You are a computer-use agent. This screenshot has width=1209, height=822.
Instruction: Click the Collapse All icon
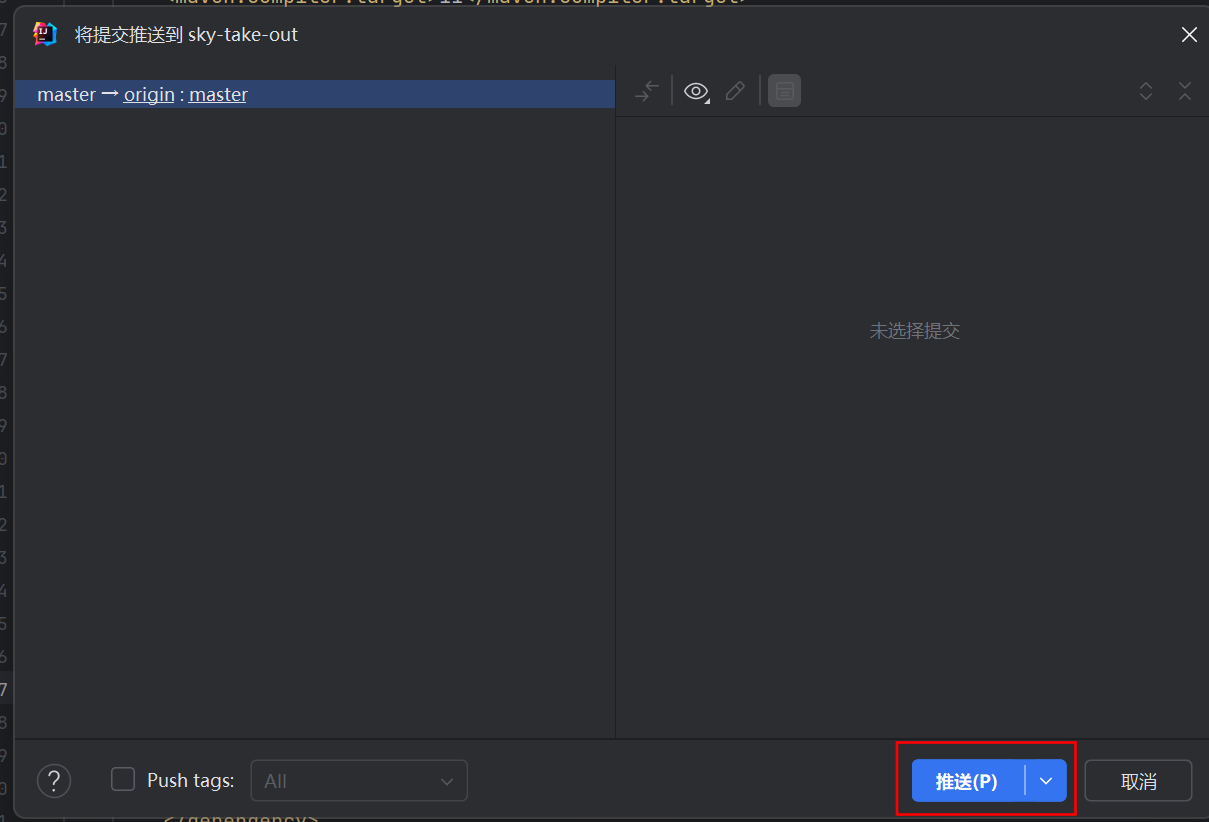pyautogui.click(x=1185, y=91)
